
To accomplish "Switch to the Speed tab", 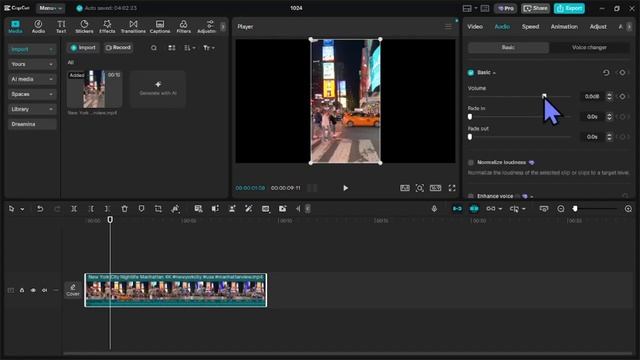I will coord(530,27).
